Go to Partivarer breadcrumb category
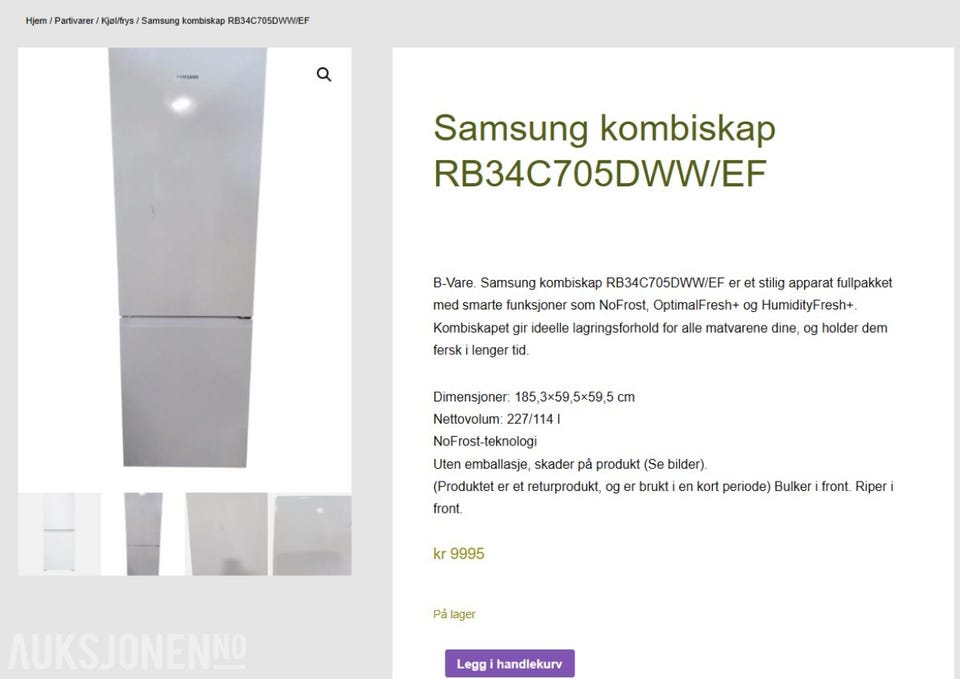Image resolution: width=960 pixels, height=679 pixels. click(x=74, y=21)
